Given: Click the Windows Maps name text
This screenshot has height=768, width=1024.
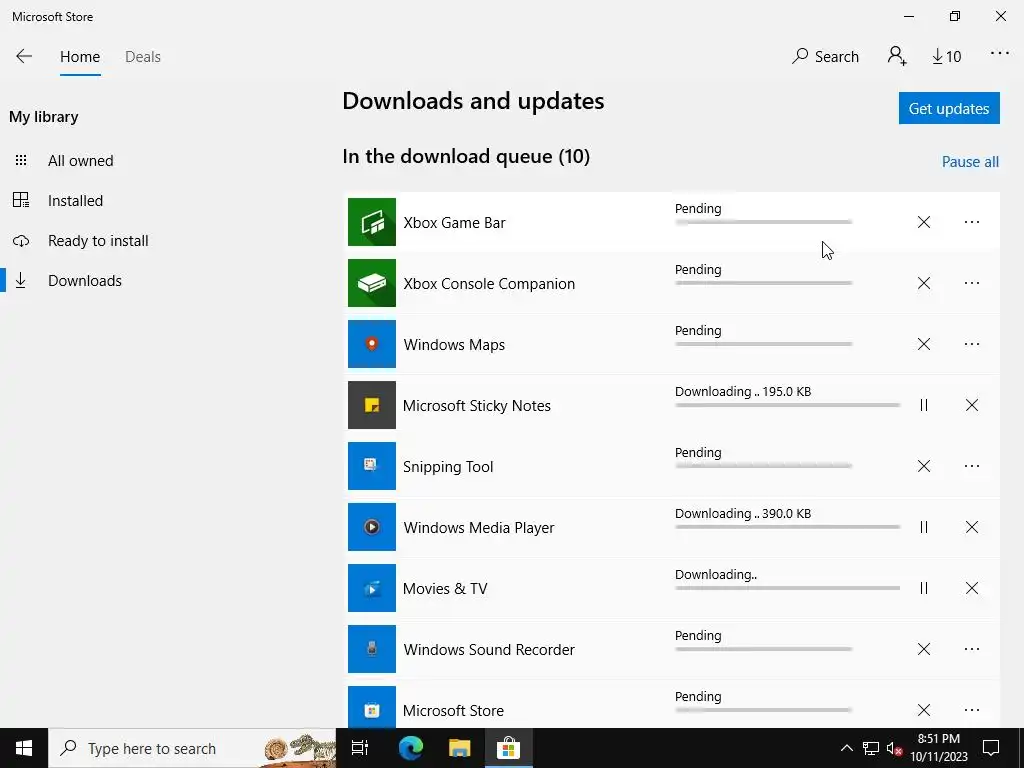Looking at the screenshot, I should [x=455, y=345].
